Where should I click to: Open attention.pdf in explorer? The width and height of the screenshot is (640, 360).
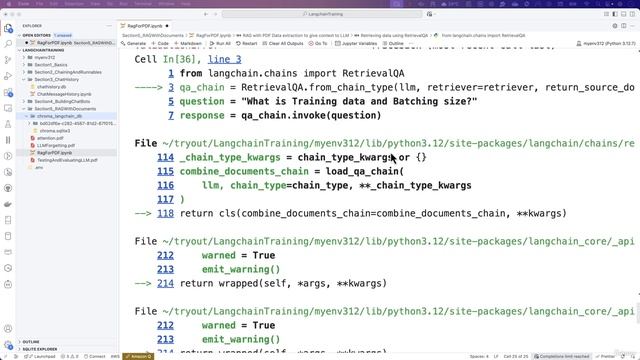point(50,138)
